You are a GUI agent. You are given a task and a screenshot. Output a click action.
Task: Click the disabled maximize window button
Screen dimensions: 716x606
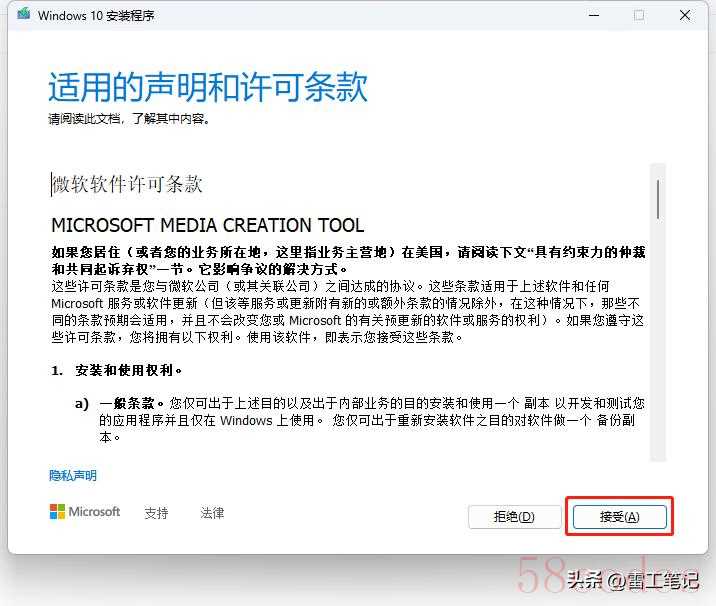click(x=639, y=16)
